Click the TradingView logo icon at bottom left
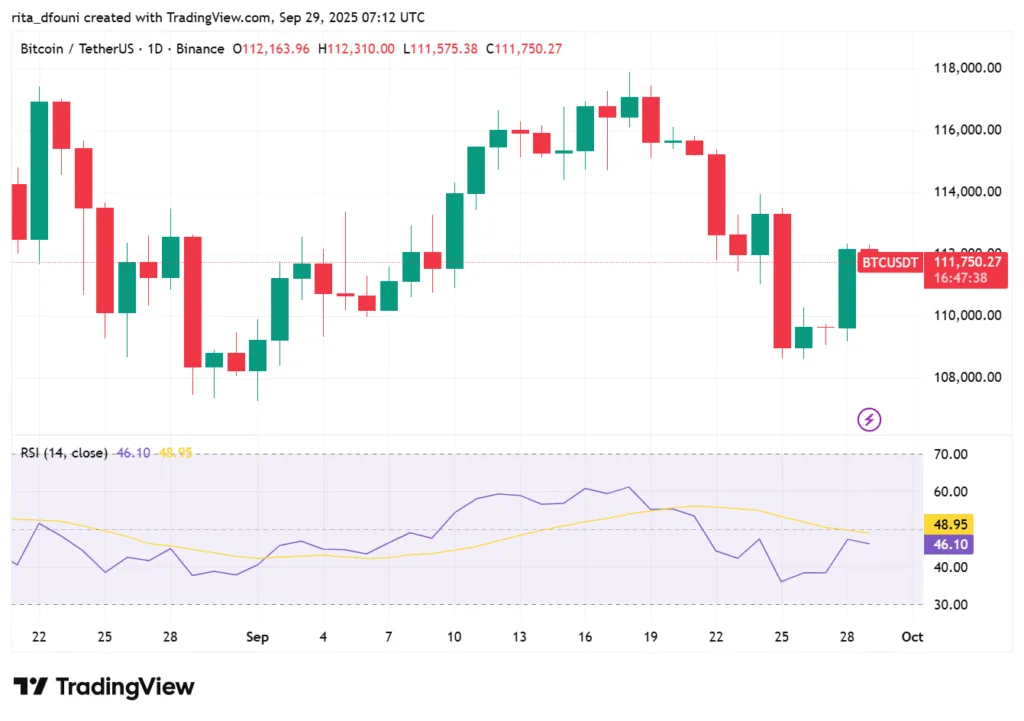 tap(30, 687)
